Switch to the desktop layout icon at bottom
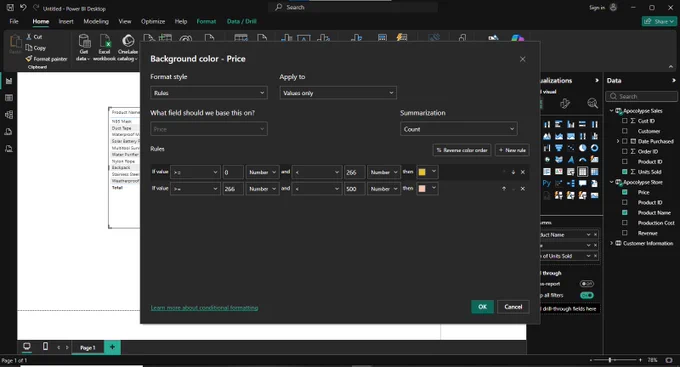680x367 pixels. [x=27, y=346]
